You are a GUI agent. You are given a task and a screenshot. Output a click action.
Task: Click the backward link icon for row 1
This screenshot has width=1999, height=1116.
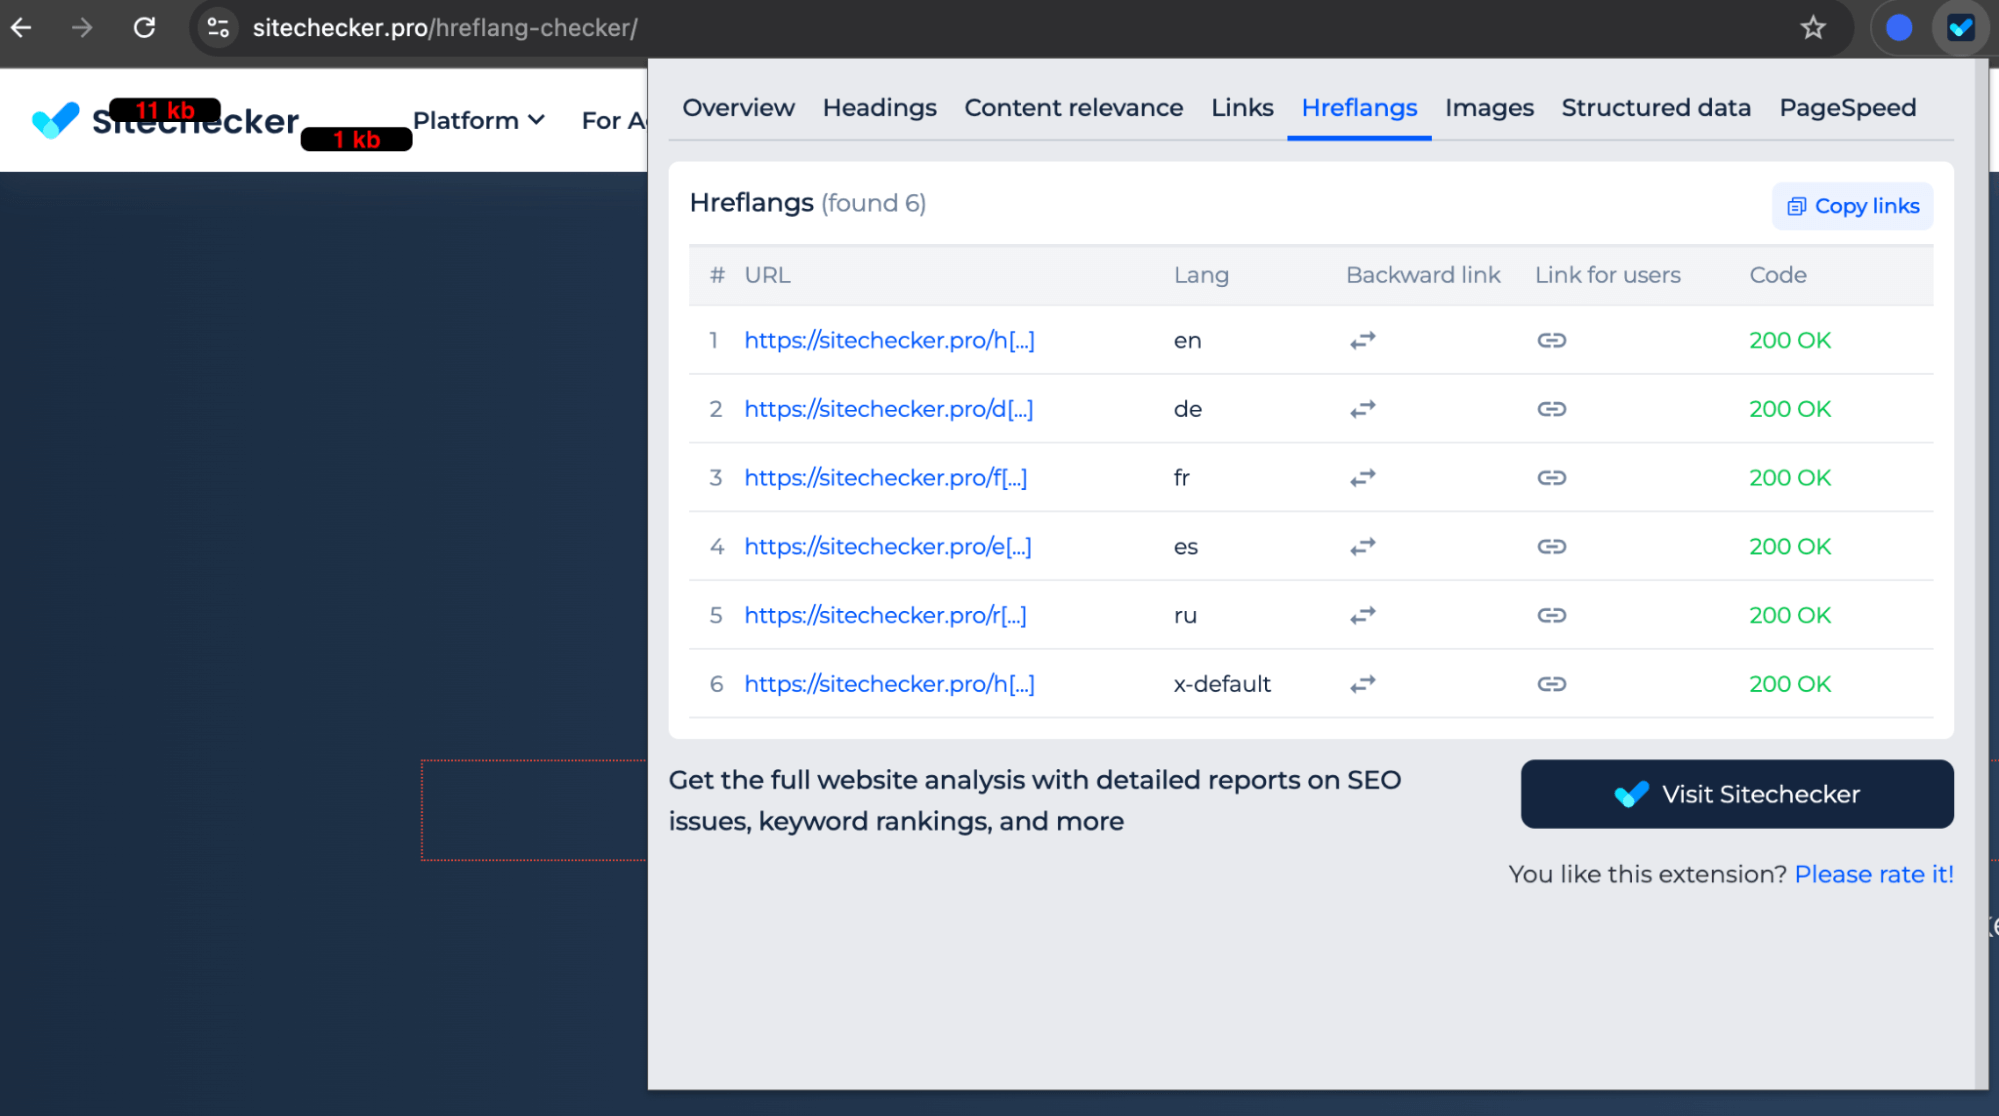pyautogui.click(x=1362, y=340)
